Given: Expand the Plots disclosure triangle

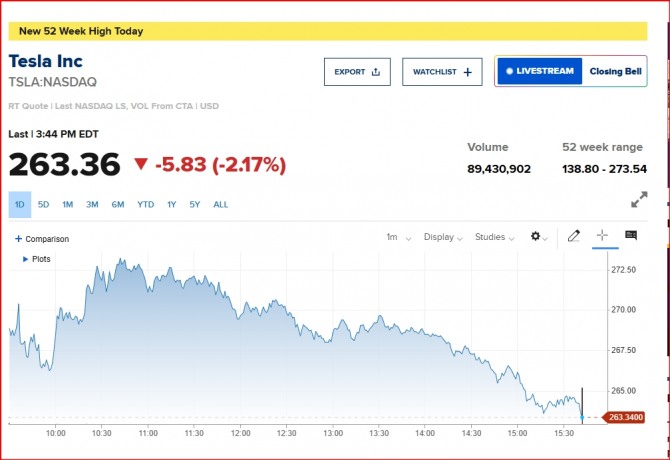Looking at the screenshot, I should coord(24,259).
